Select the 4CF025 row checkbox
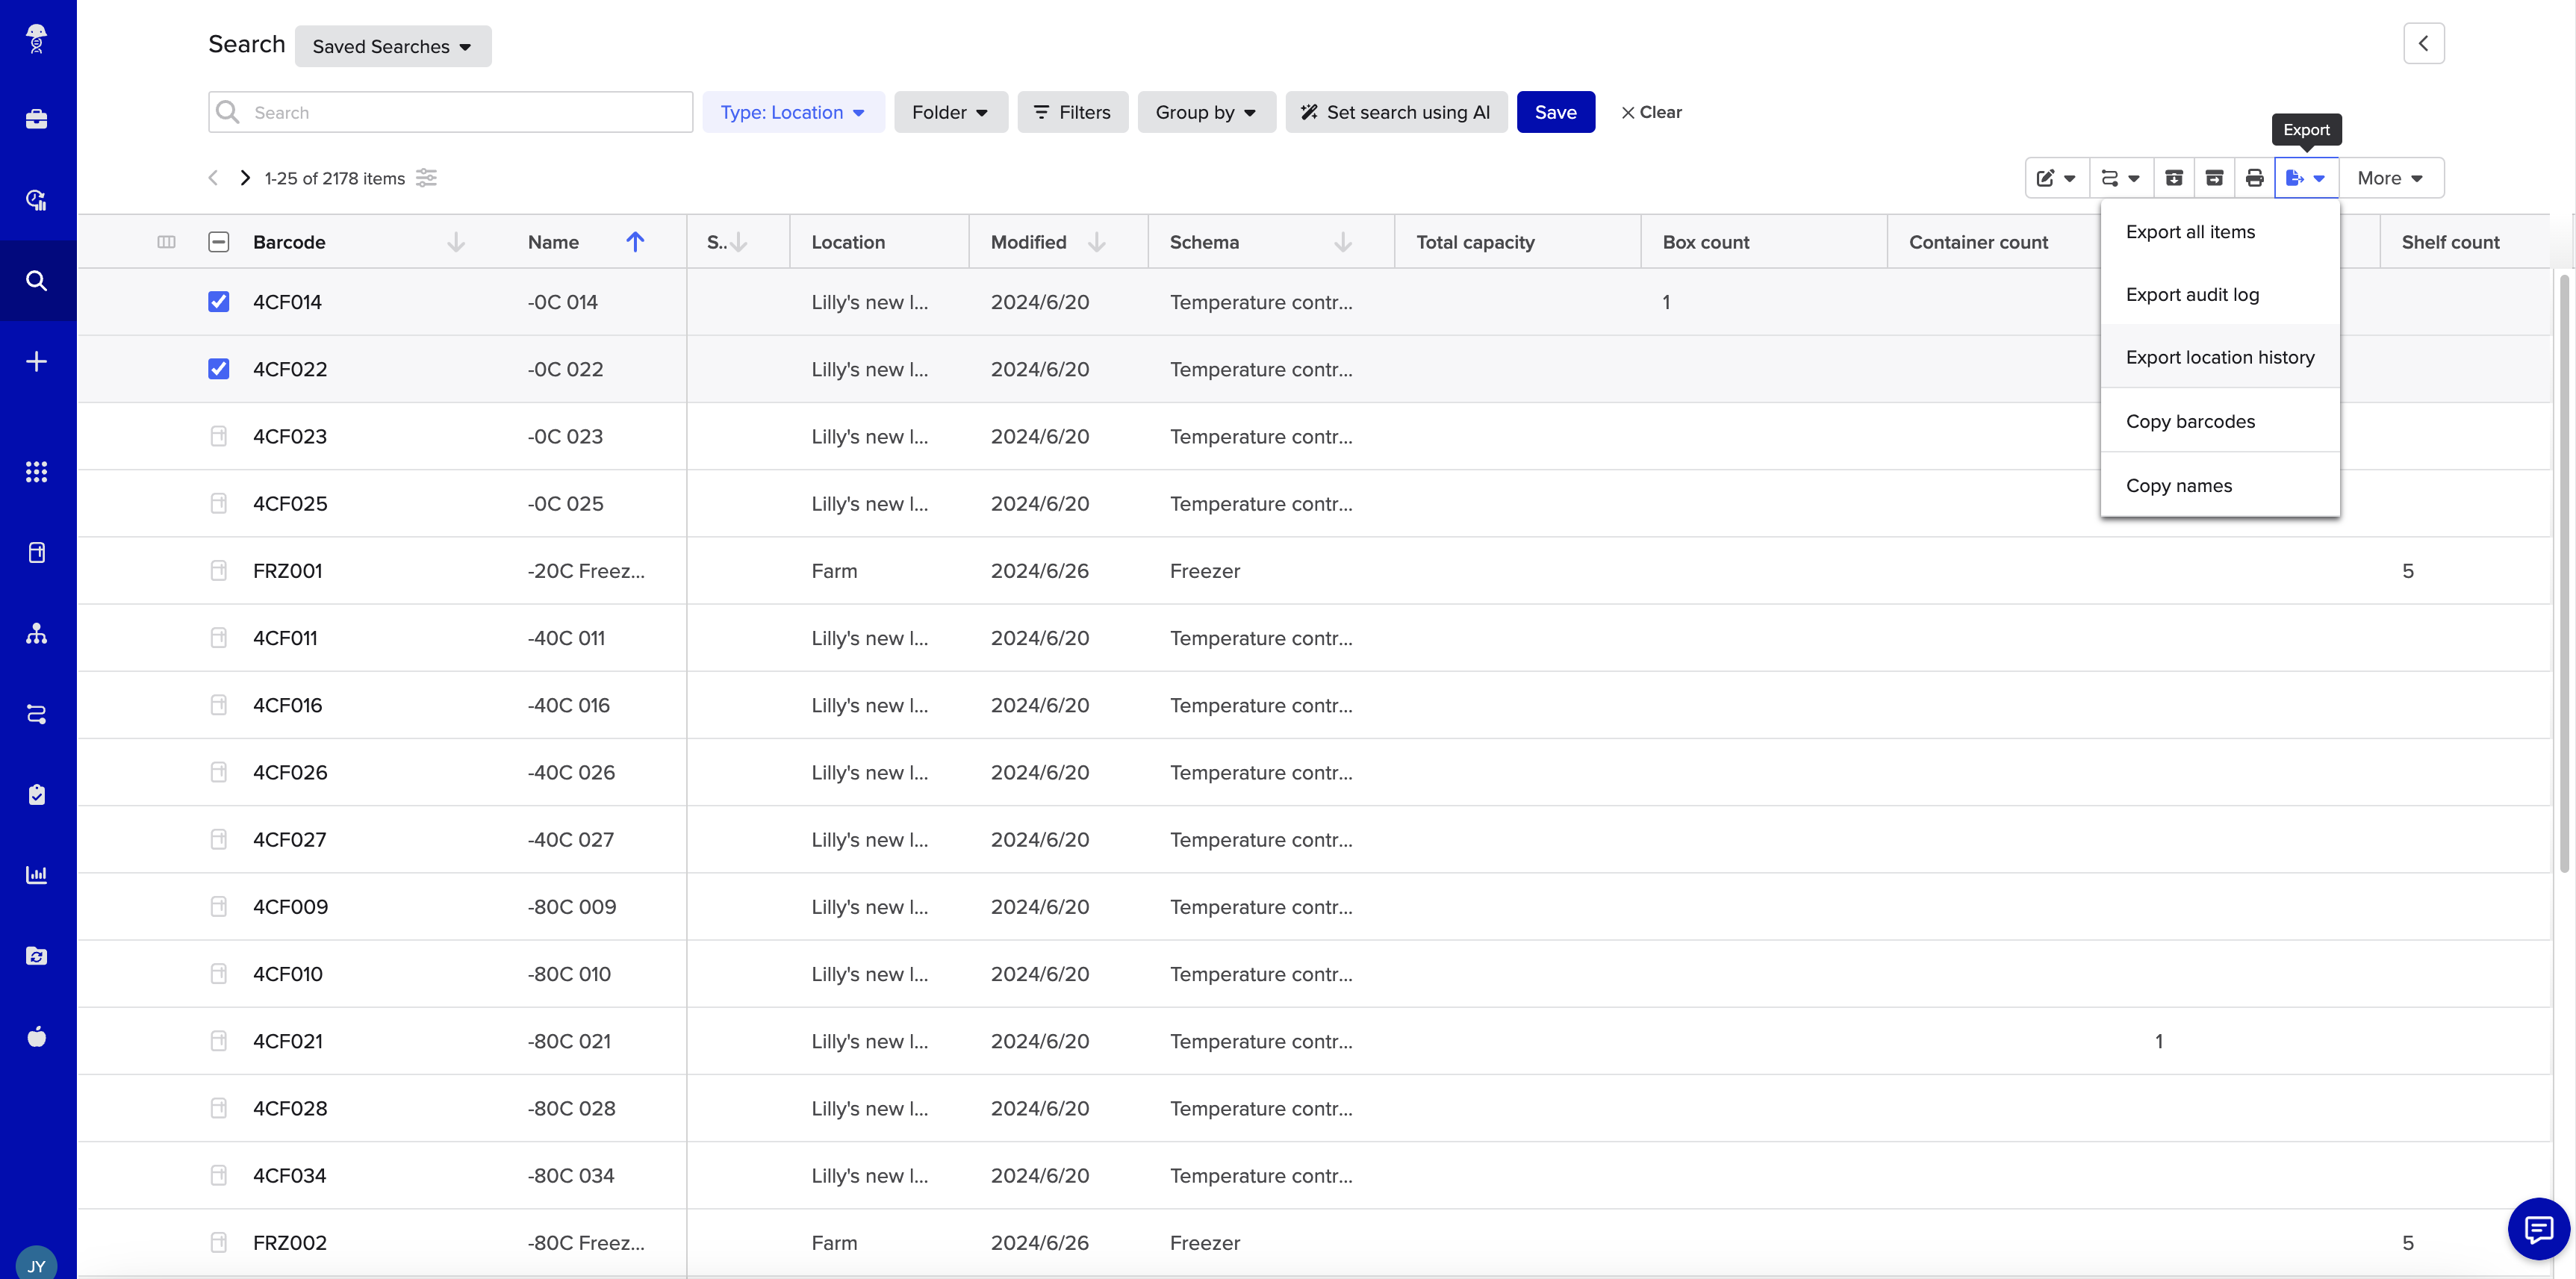 (x=219, y=503)
